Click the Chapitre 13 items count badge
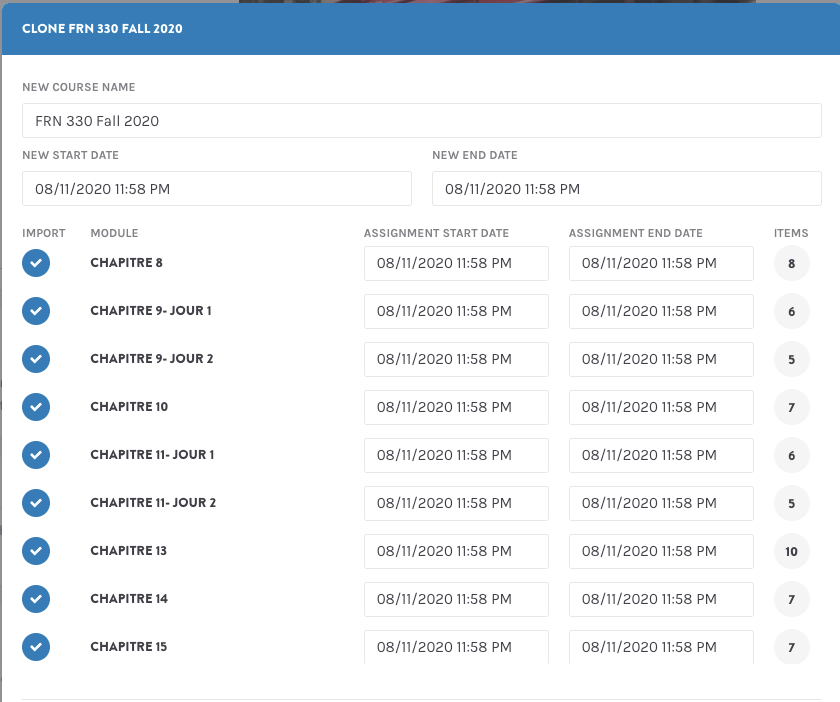The width and height of the screenshot is (840, 702). tap(791, 552)
